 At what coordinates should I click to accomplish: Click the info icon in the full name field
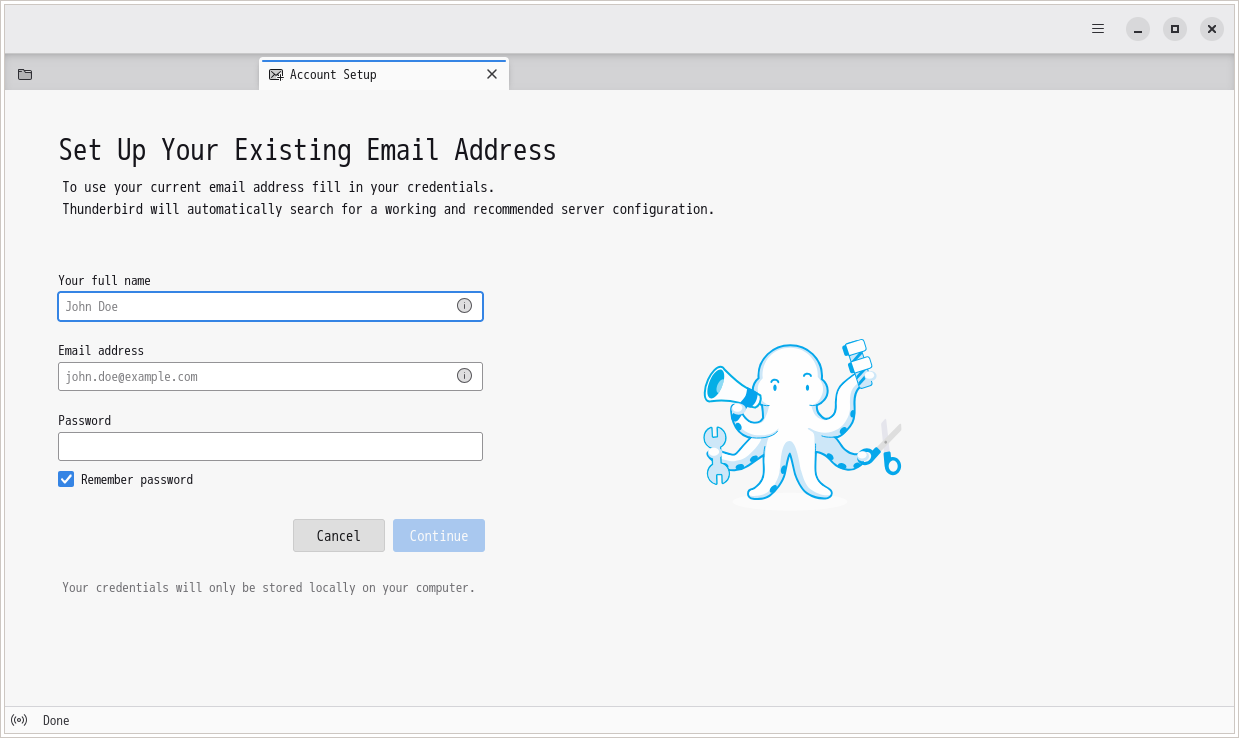pos(464,306)
